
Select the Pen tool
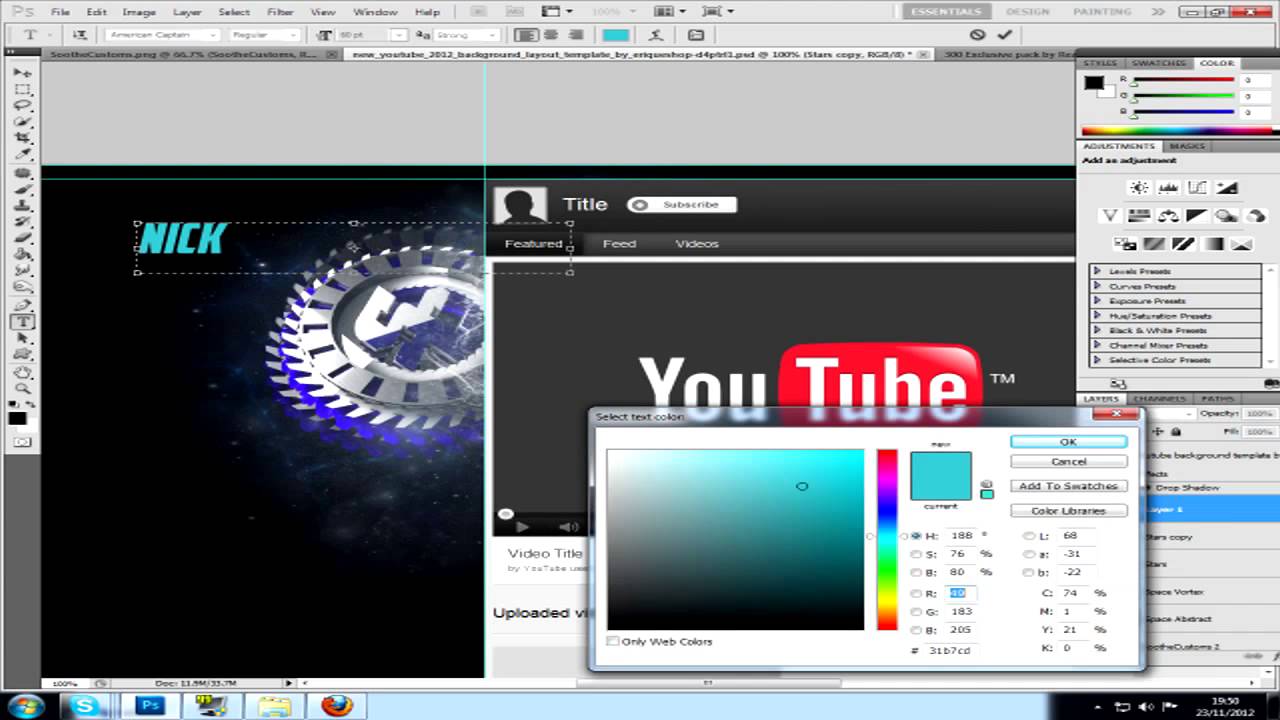coord(22,305)
